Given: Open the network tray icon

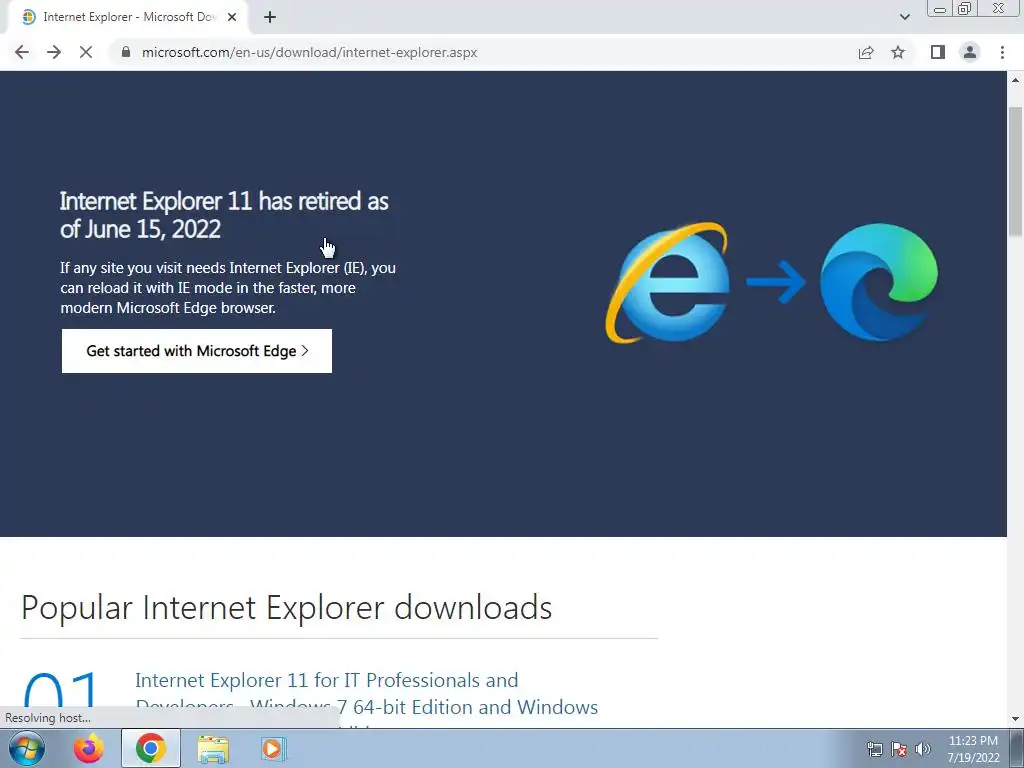Looking at the screenshot, I should click(874, 749).
